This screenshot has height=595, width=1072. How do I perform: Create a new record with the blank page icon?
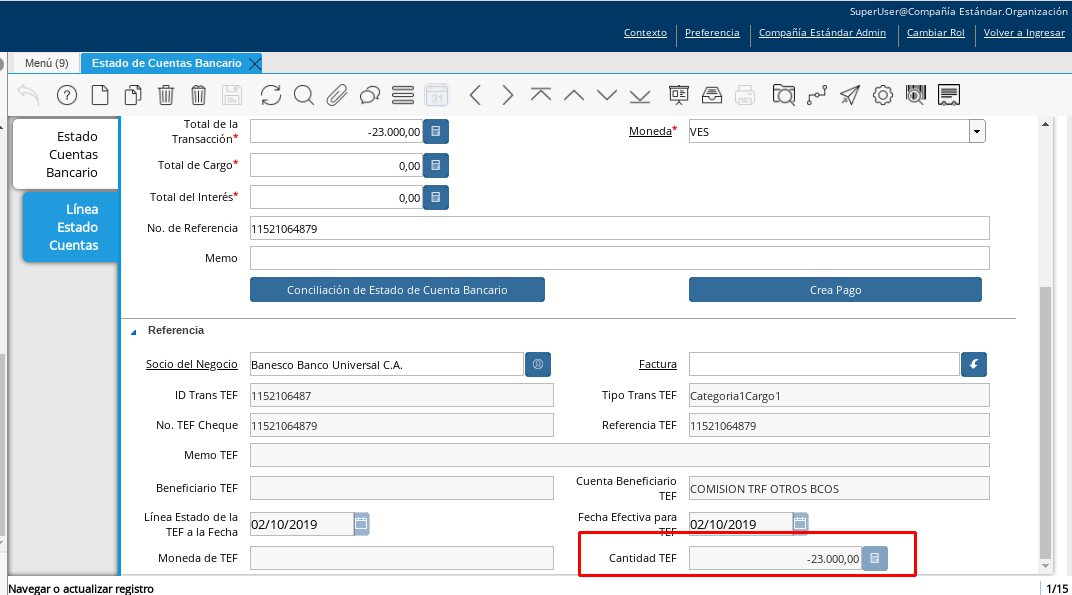pos(100,95)
